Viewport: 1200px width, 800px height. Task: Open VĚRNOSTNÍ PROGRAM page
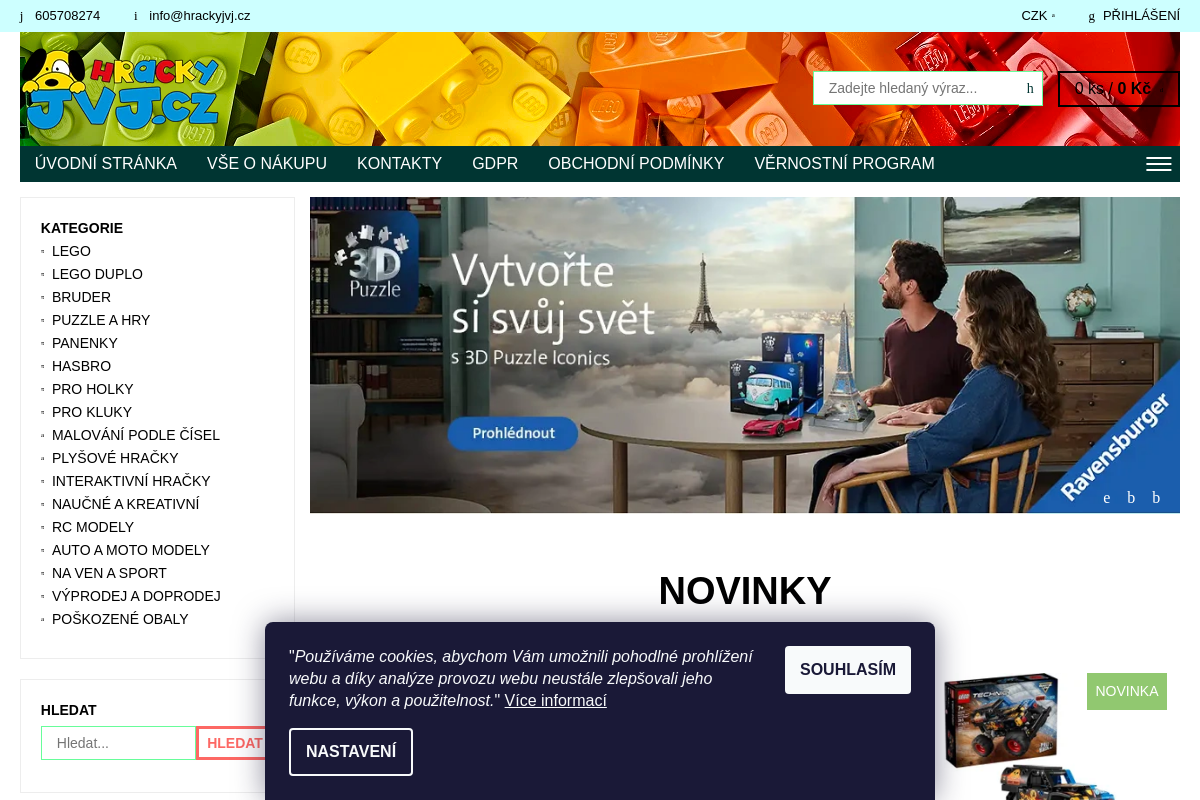point(844,164)
